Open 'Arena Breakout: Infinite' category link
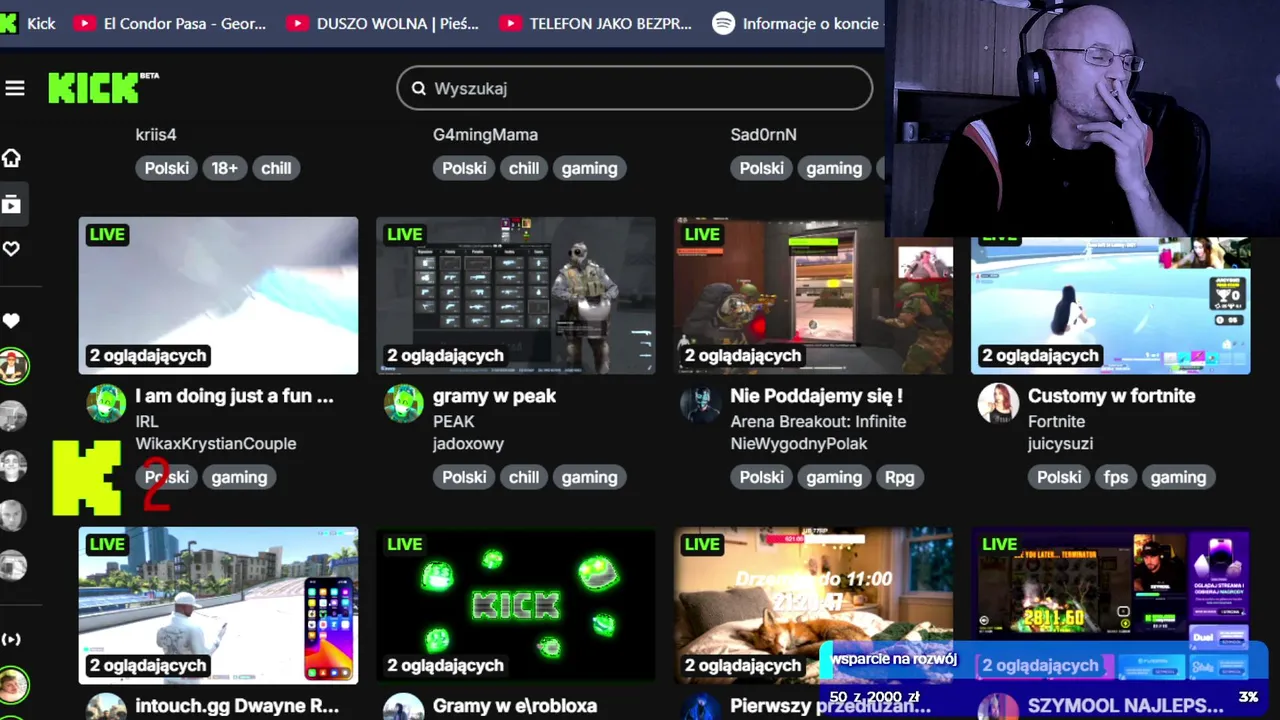The height and width of the screenshot is (720, 1280). pos(818,421)
